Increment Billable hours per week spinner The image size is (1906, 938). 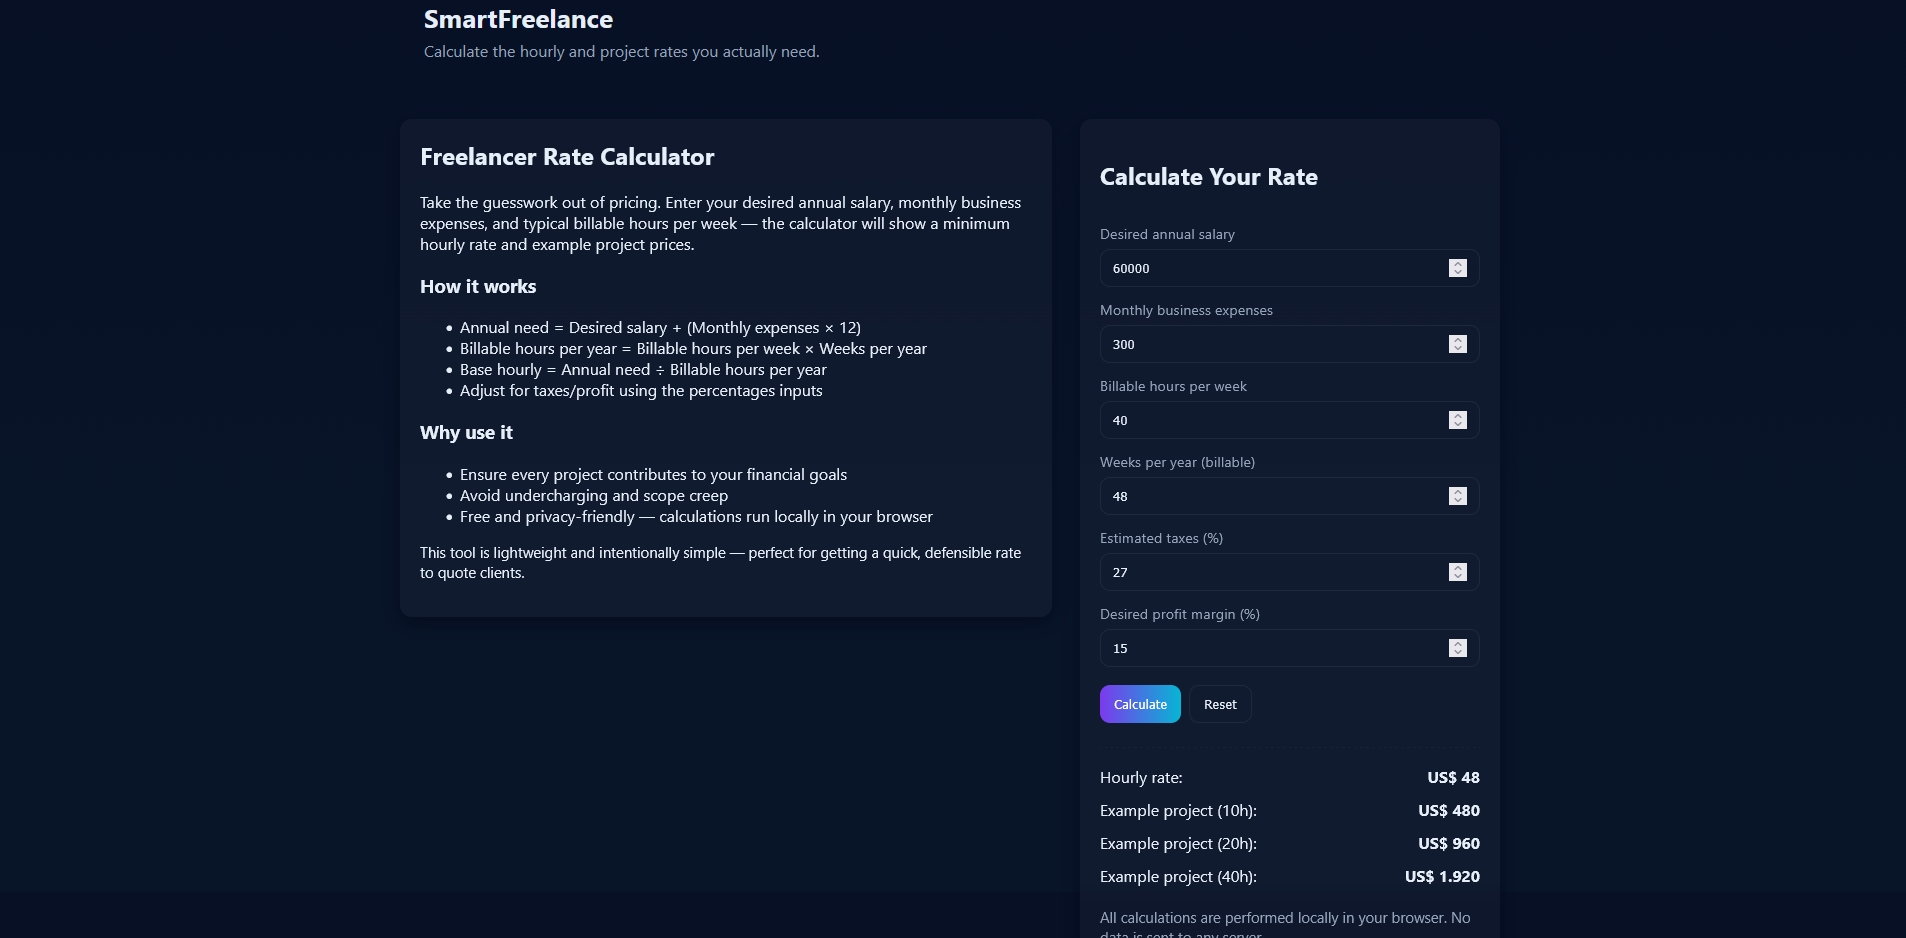tap(1458, 416)
